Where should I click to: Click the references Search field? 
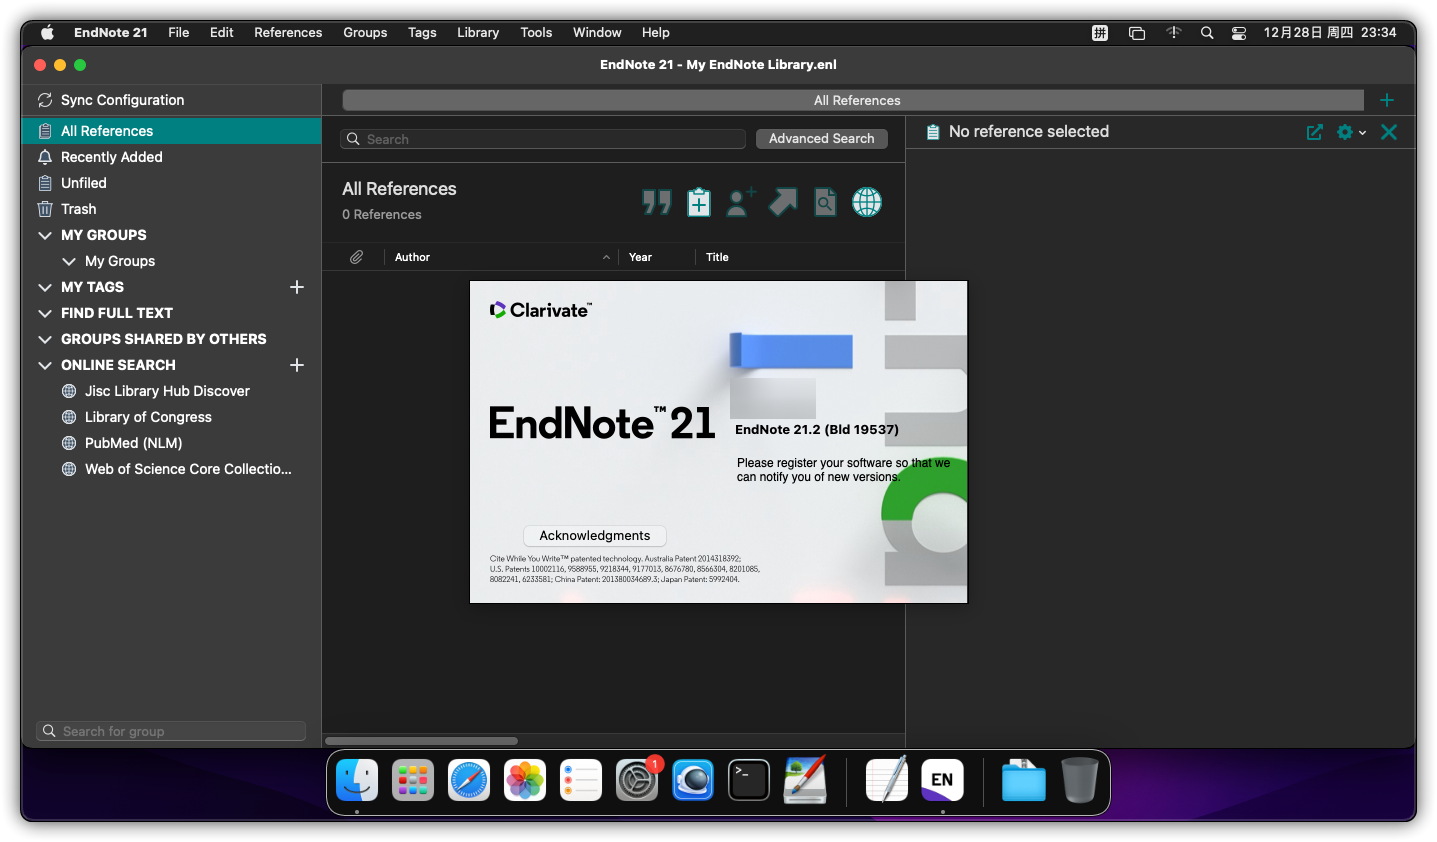[x=543, y=139]
